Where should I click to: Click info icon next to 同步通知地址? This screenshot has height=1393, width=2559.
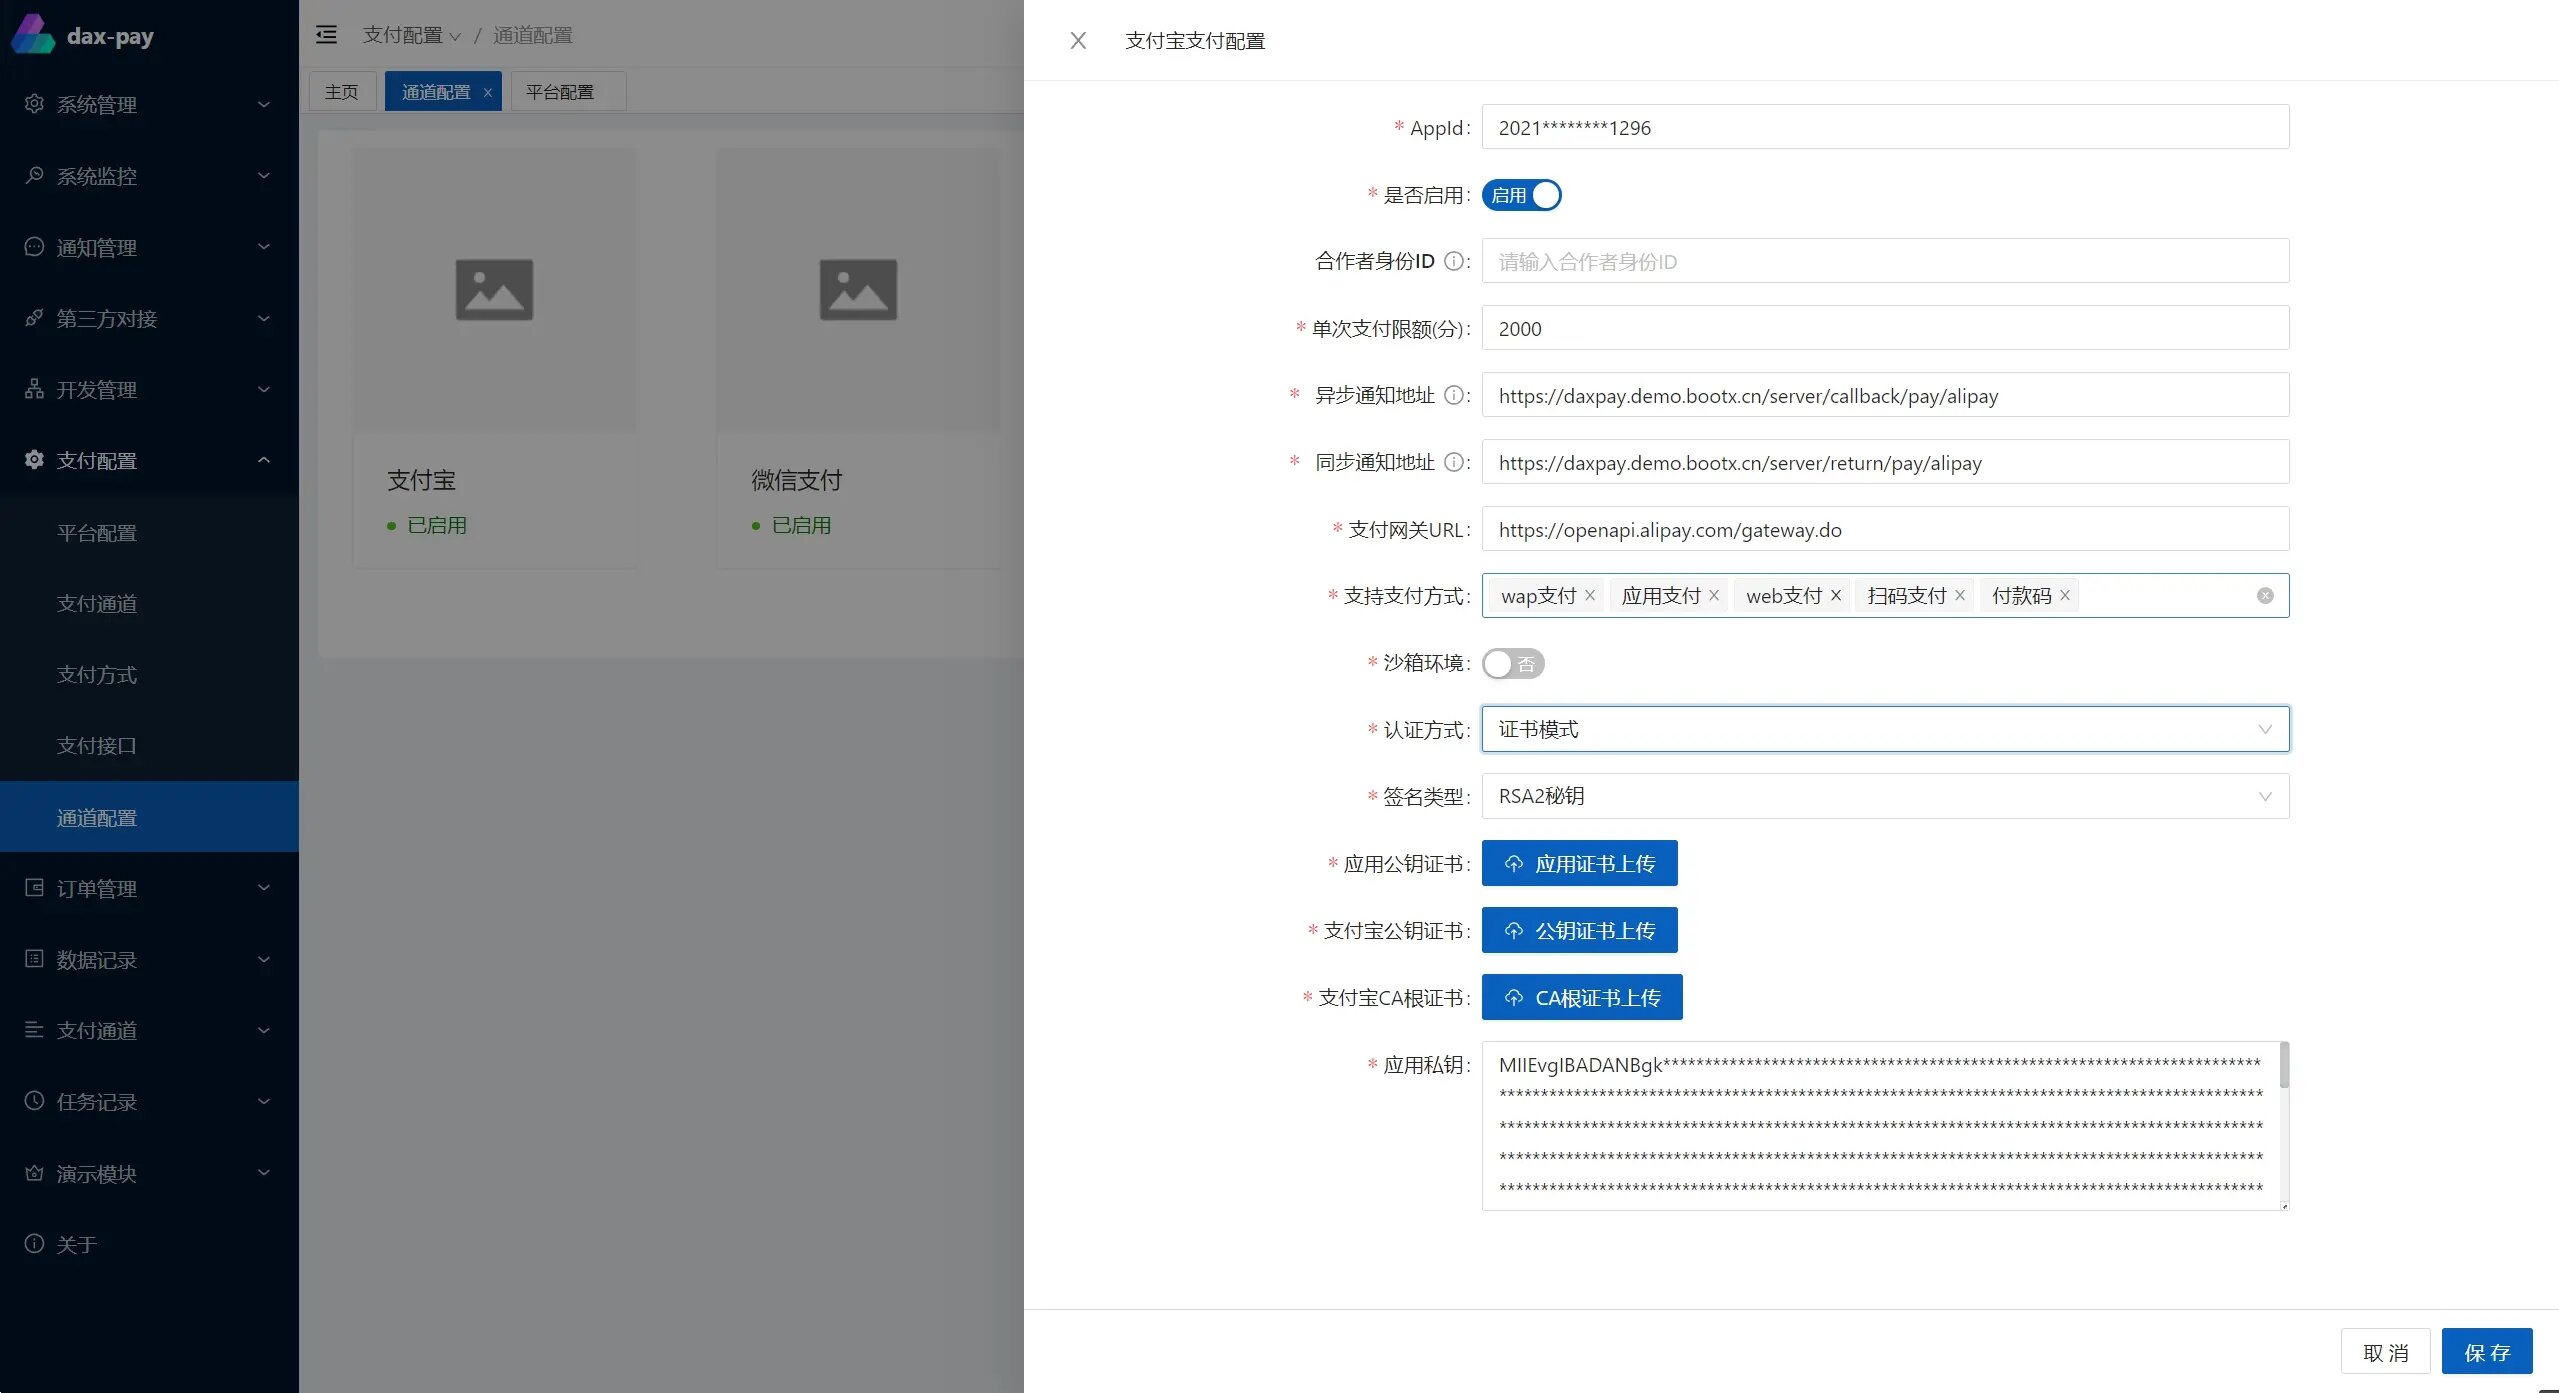1454,462
